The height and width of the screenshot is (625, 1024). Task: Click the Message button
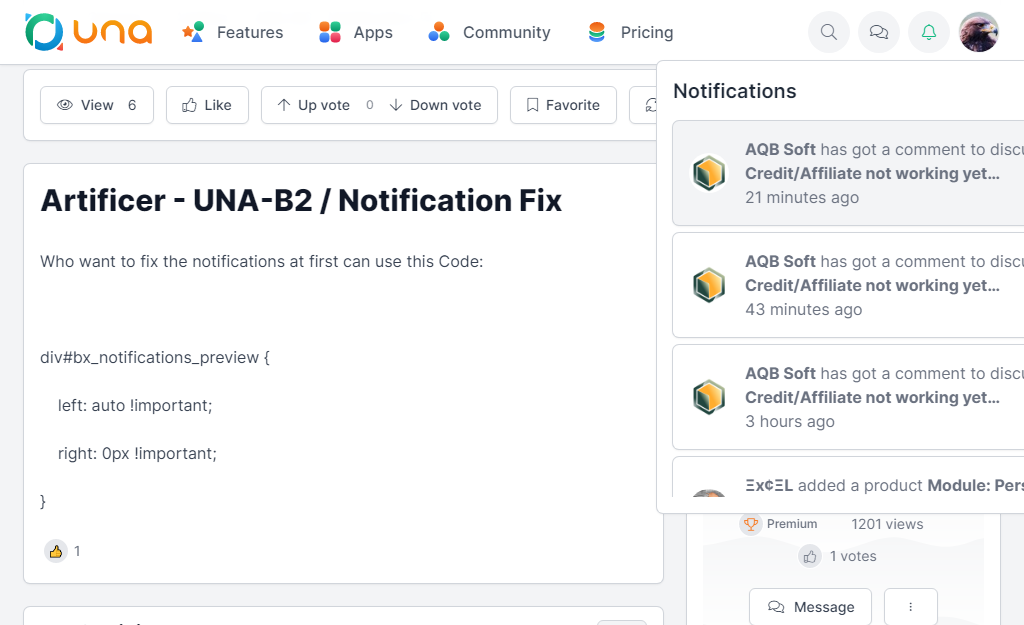[810, 607]
